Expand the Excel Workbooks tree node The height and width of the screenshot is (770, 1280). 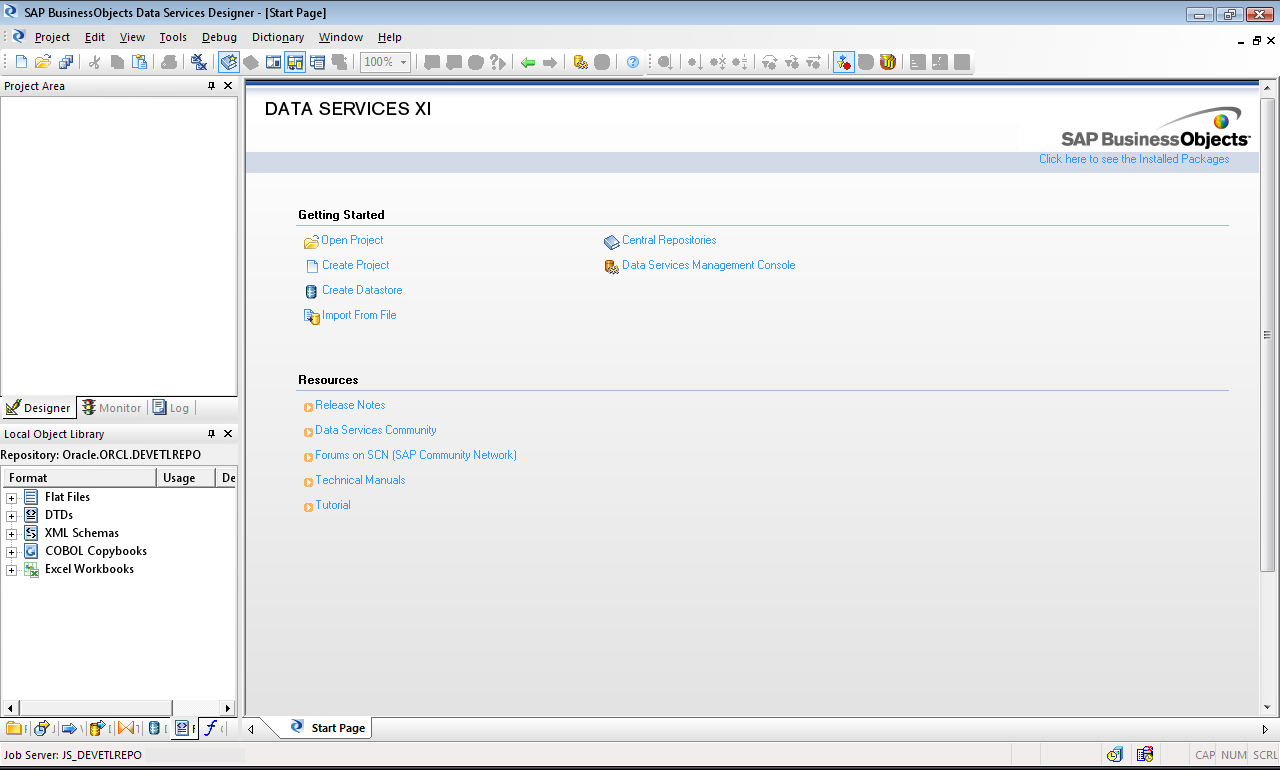[x=12, y=569]
